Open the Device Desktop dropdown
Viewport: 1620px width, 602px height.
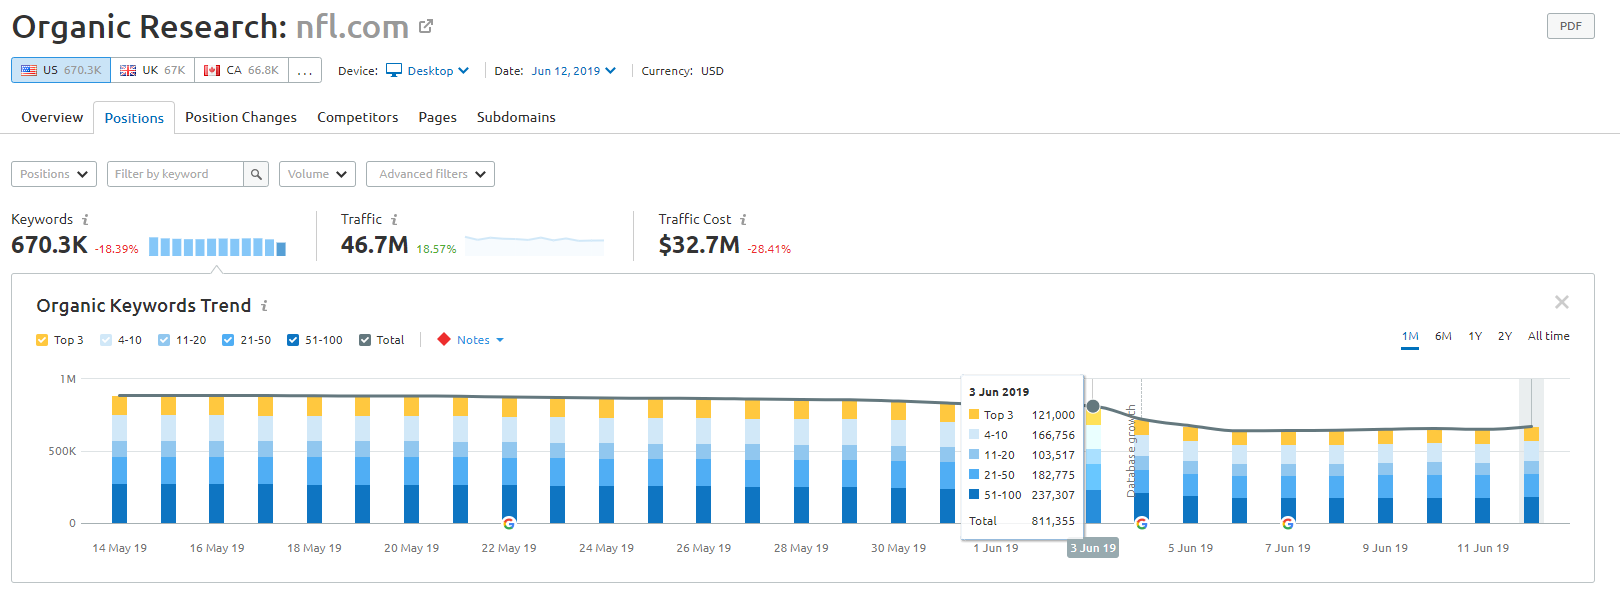click(x=429, y=71)
